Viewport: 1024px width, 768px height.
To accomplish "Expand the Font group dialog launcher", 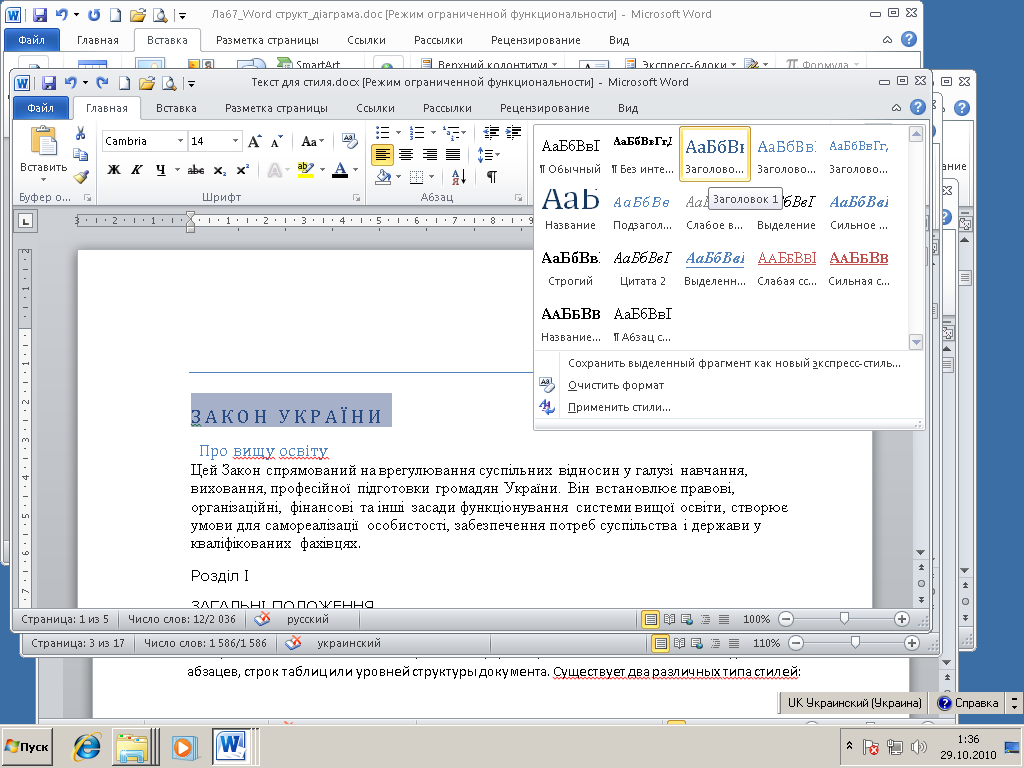I will coord(356,197).
